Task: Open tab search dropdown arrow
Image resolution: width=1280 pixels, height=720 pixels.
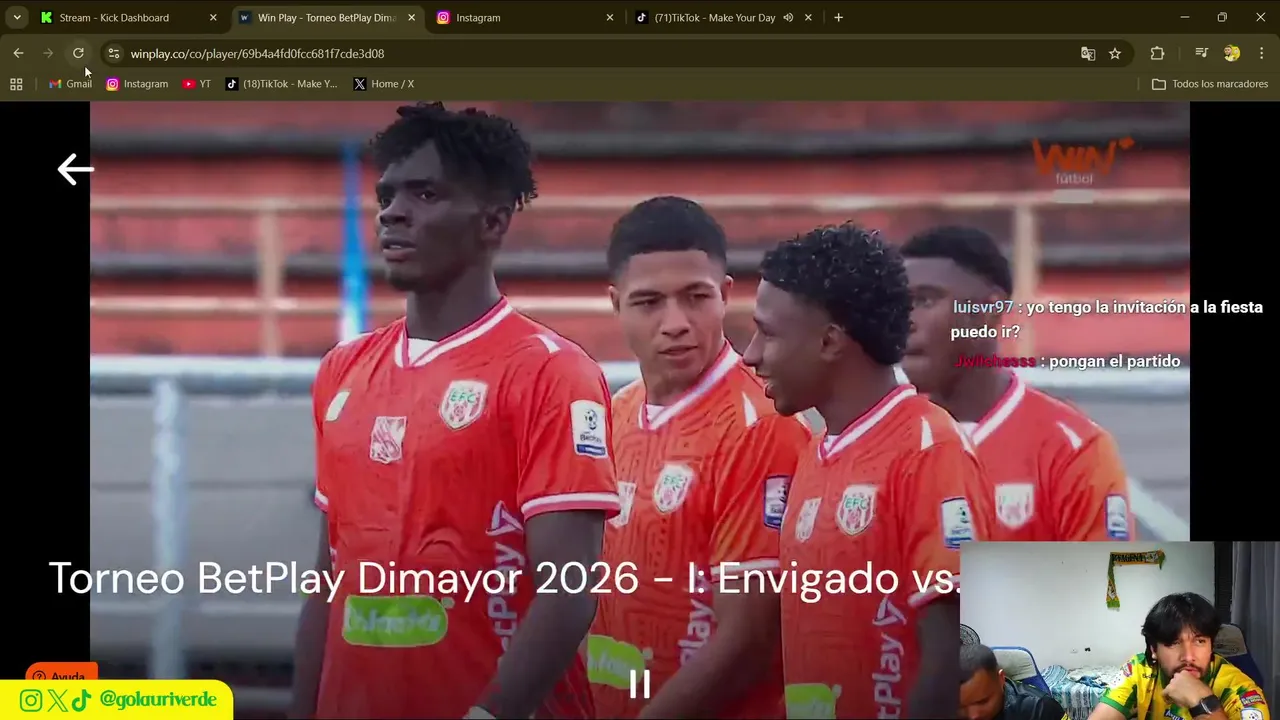Action: pos(17,17)
